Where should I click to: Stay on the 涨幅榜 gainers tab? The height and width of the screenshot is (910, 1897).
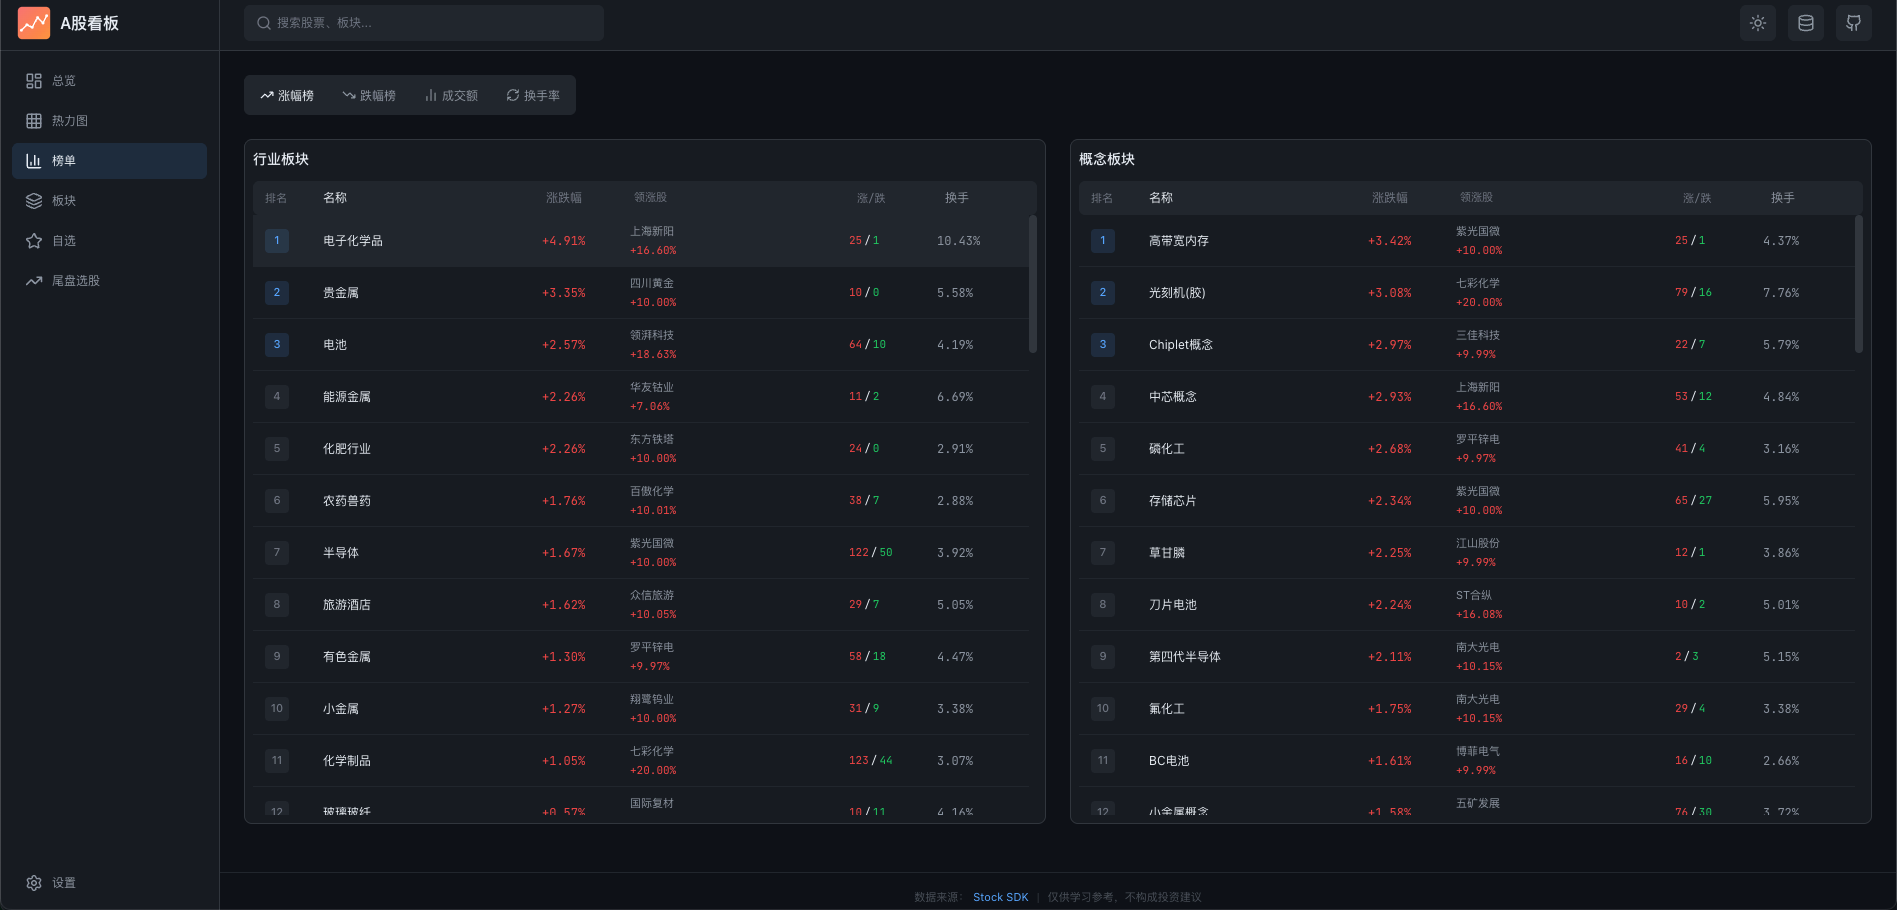[289, 95]
